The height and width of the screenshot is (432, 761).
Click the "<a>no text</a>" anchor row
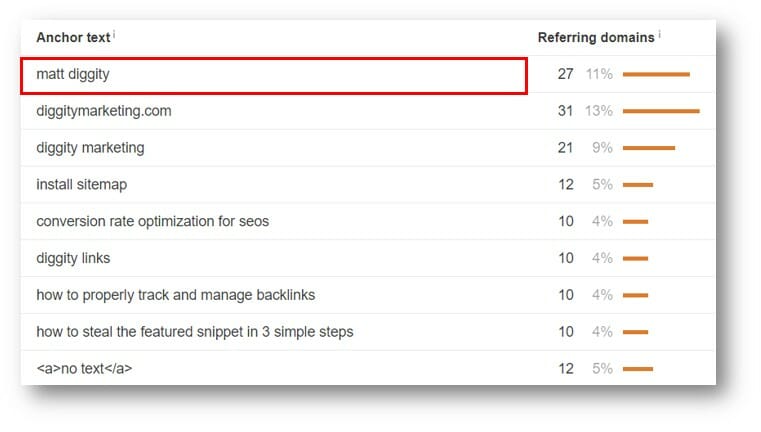84,368
